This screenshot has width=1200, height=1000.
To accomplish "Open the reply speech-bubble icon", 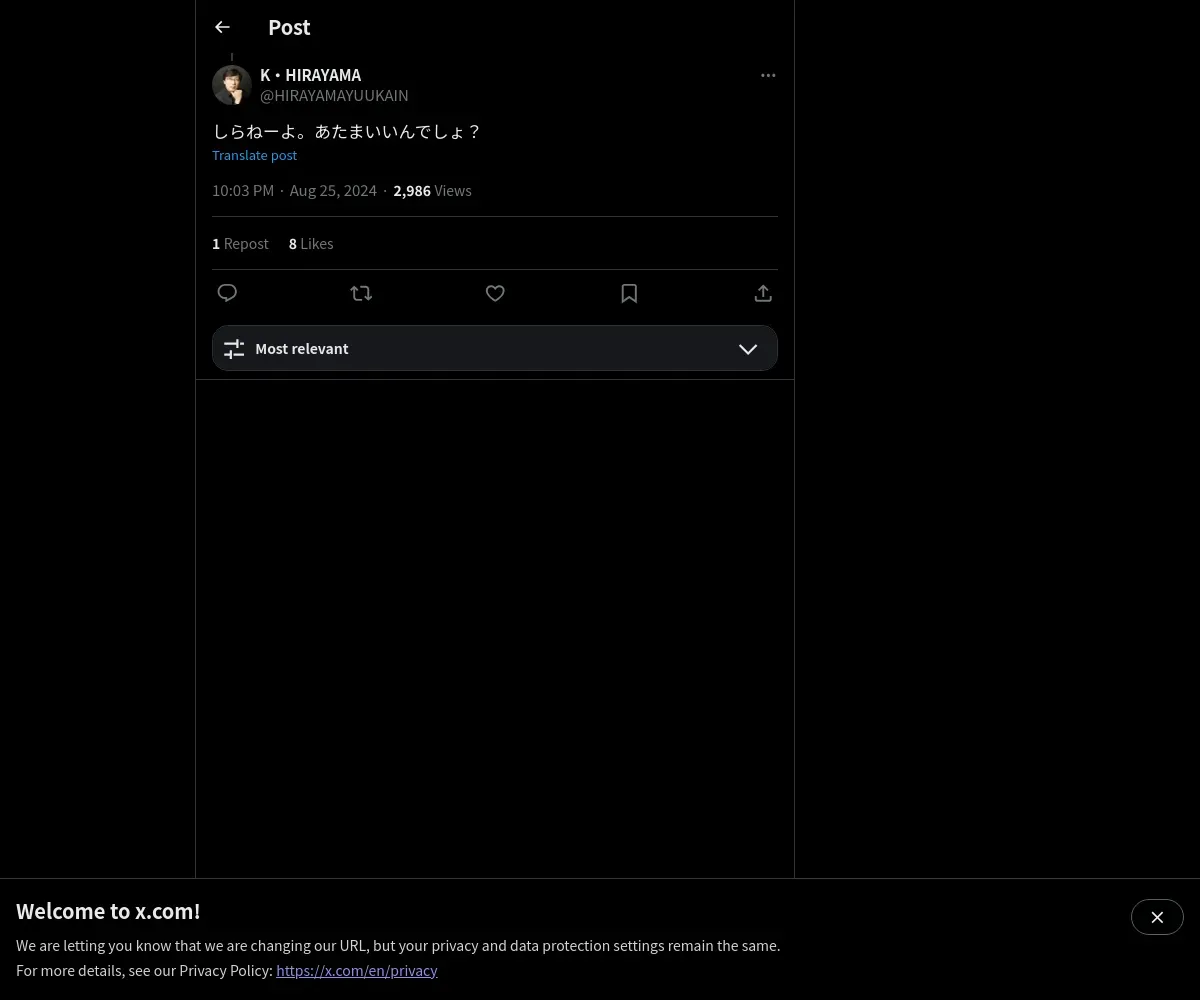I will (227, 293).
